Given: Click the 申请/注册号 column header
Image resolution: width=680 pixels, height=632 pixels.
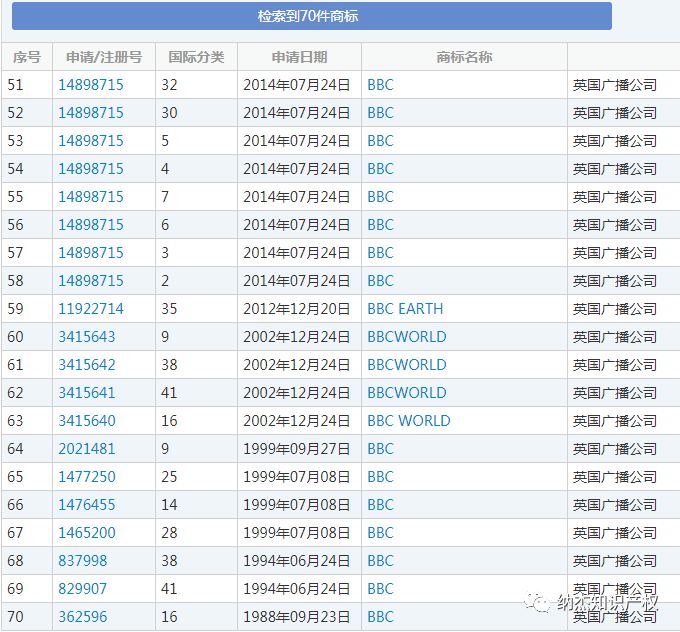Looking at the screenshot, I should click(x=104, y=57).
